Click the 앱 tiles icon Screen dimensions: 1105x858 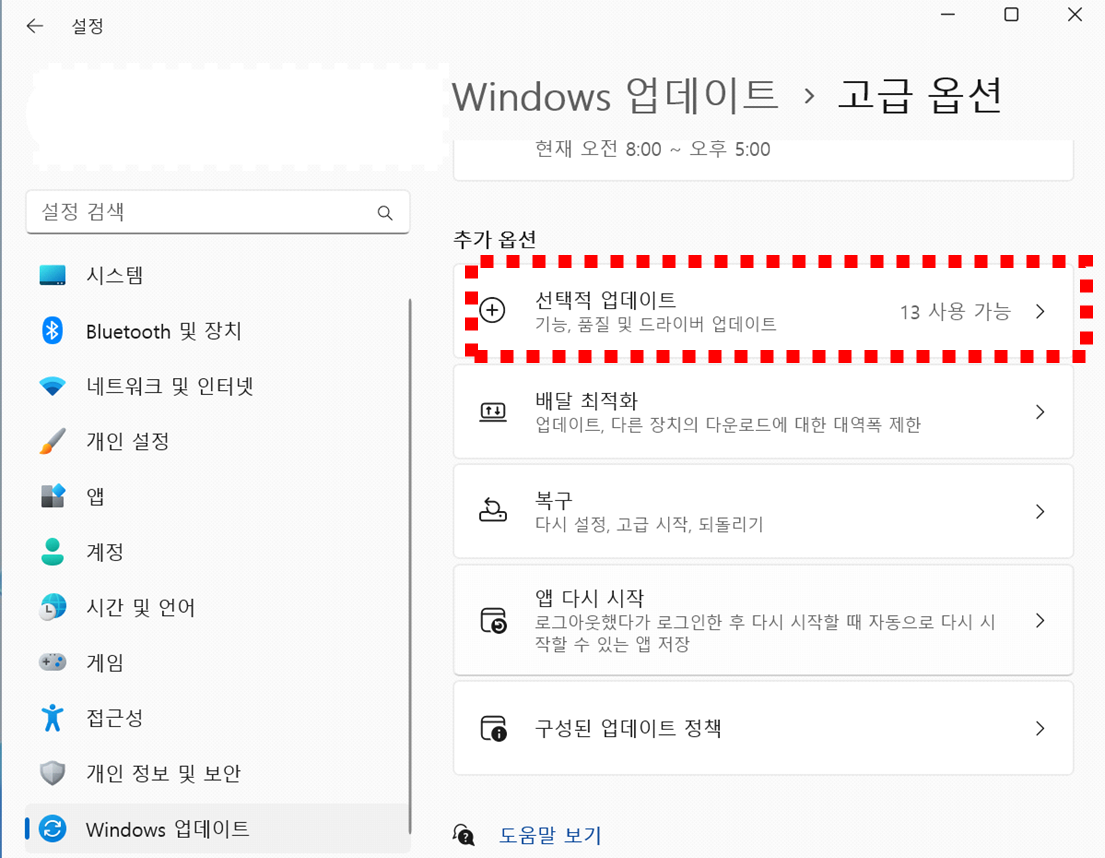pos(53,496)
